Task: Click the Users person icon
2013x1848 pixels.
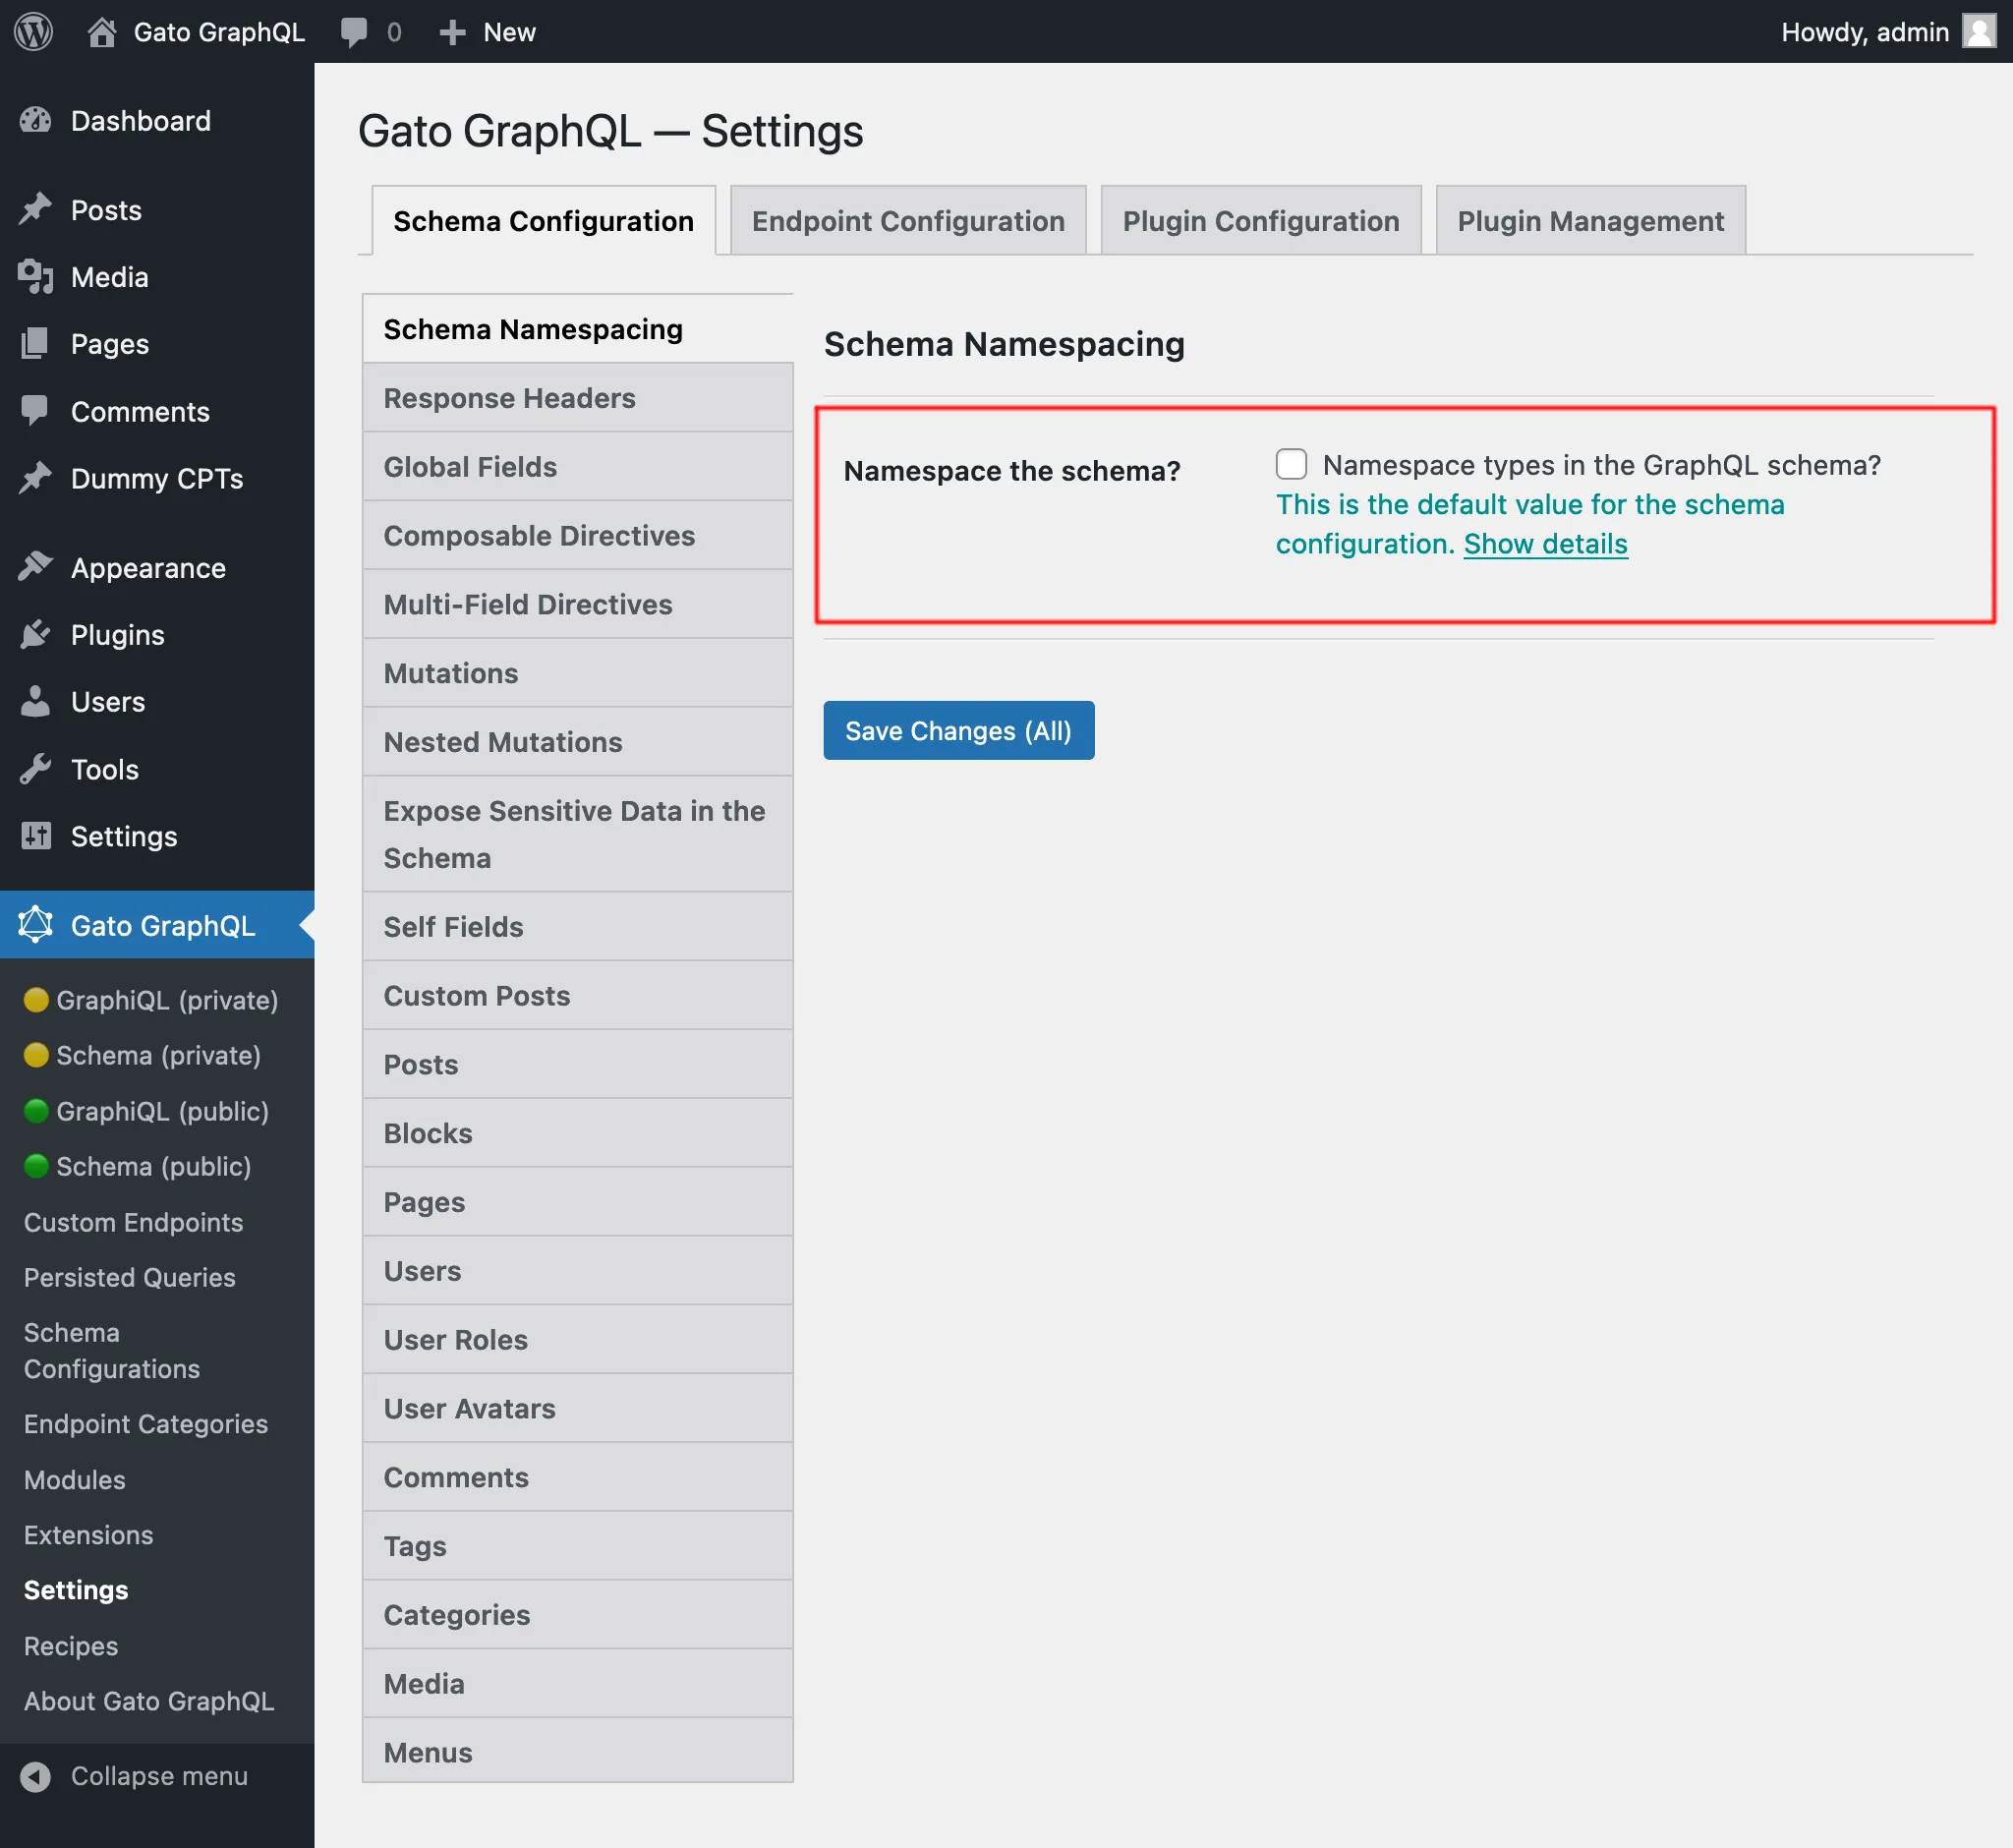Action: pos(35,701)
